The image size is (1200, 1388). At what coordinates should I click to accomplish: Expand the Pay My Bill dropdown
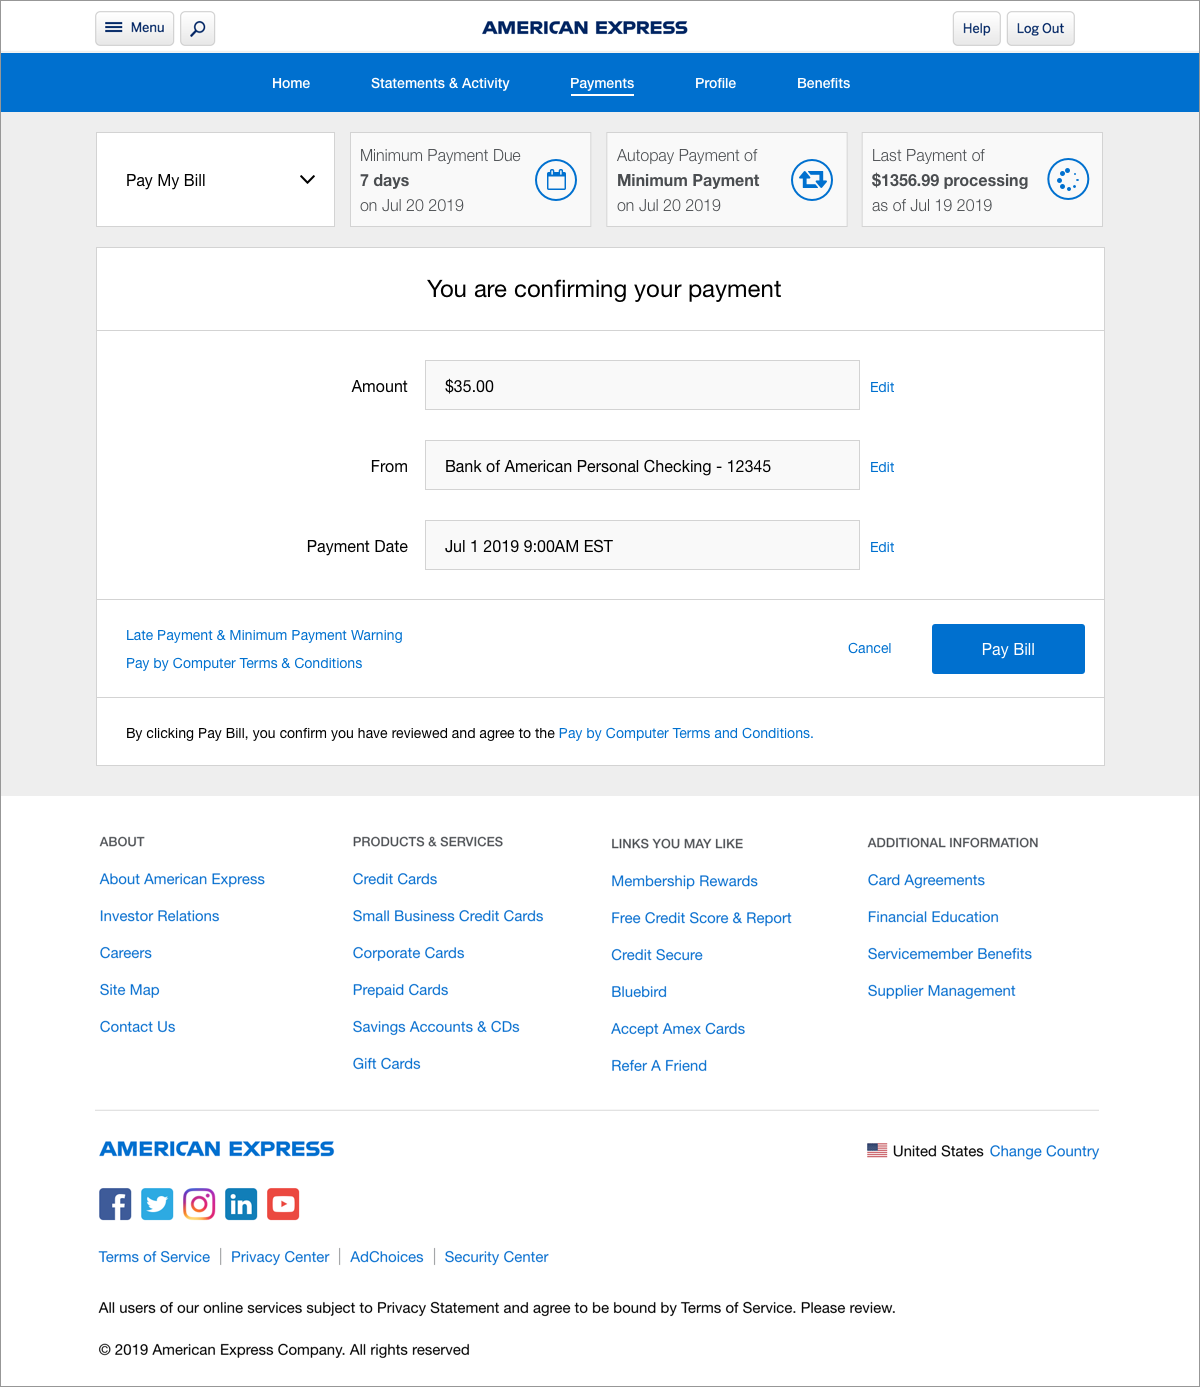click(x=215, y=180)
